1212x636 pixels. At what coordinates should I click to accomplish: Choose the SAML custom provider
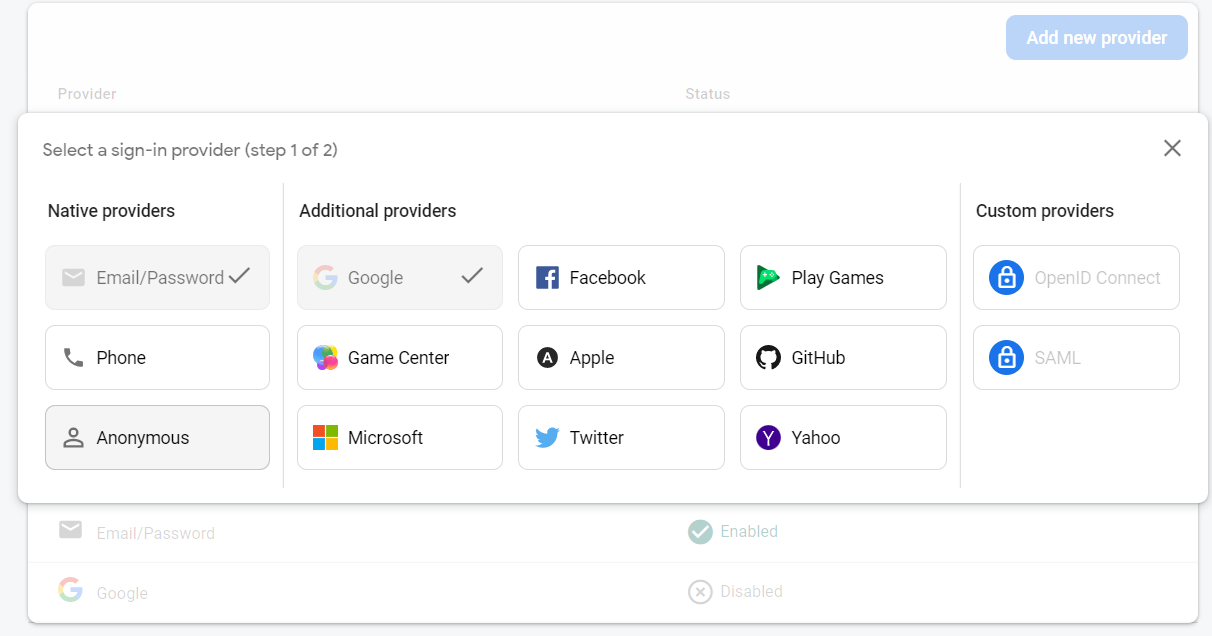pos(1076,358)
